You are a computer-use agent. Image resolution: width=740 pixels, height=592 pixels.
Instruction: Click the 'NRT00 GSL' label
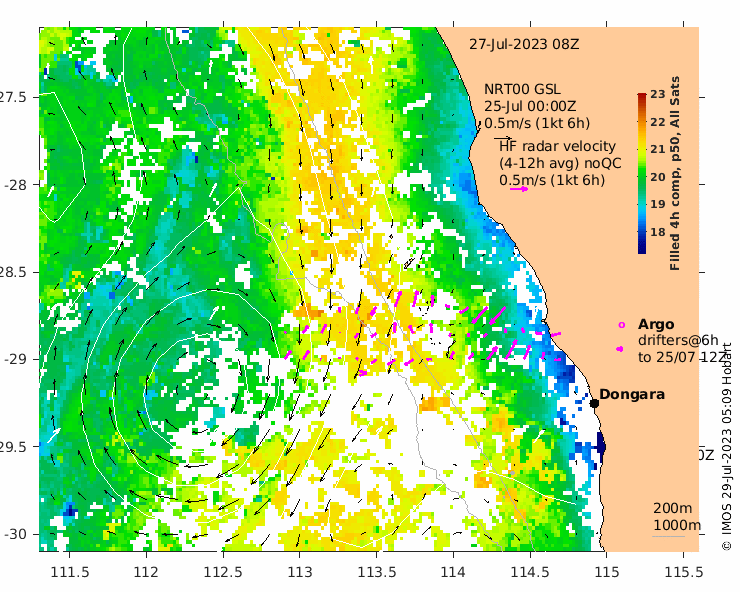pos(522,89)
